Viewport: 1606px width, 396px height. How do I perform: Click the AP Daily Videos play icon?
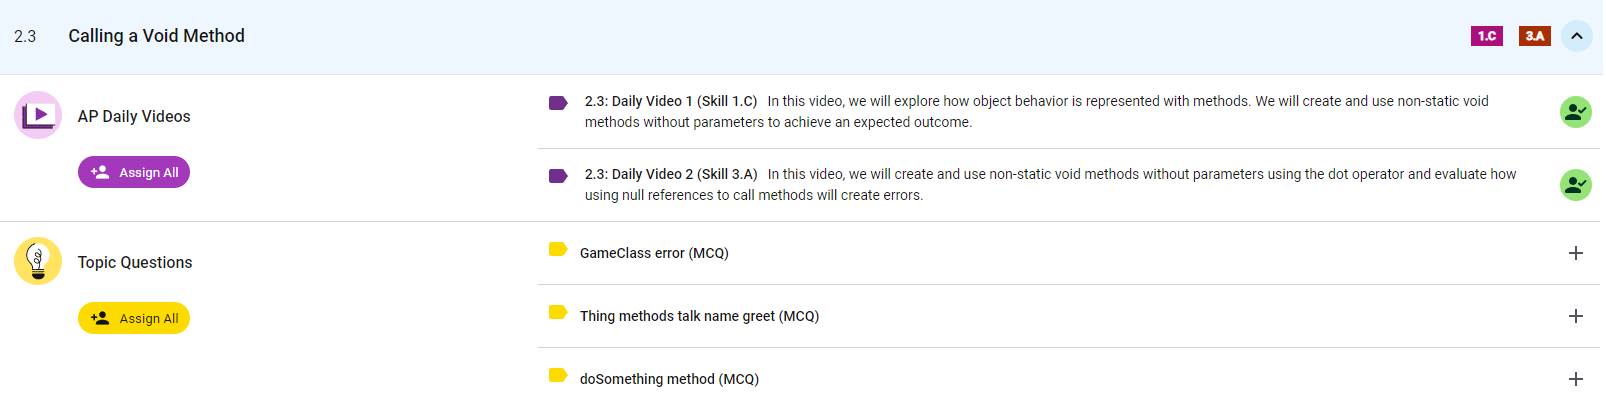[38, 115]
